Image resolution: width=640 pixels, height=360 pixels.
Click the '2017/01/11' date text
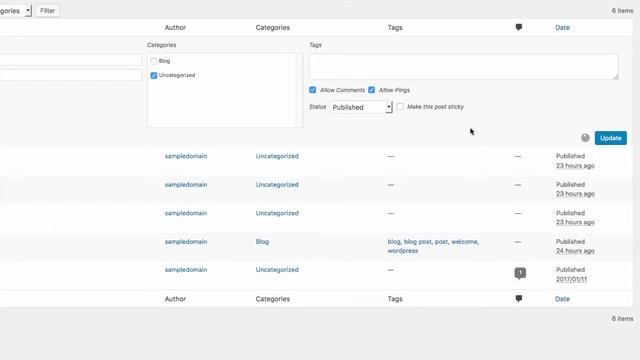coord(571,279)
